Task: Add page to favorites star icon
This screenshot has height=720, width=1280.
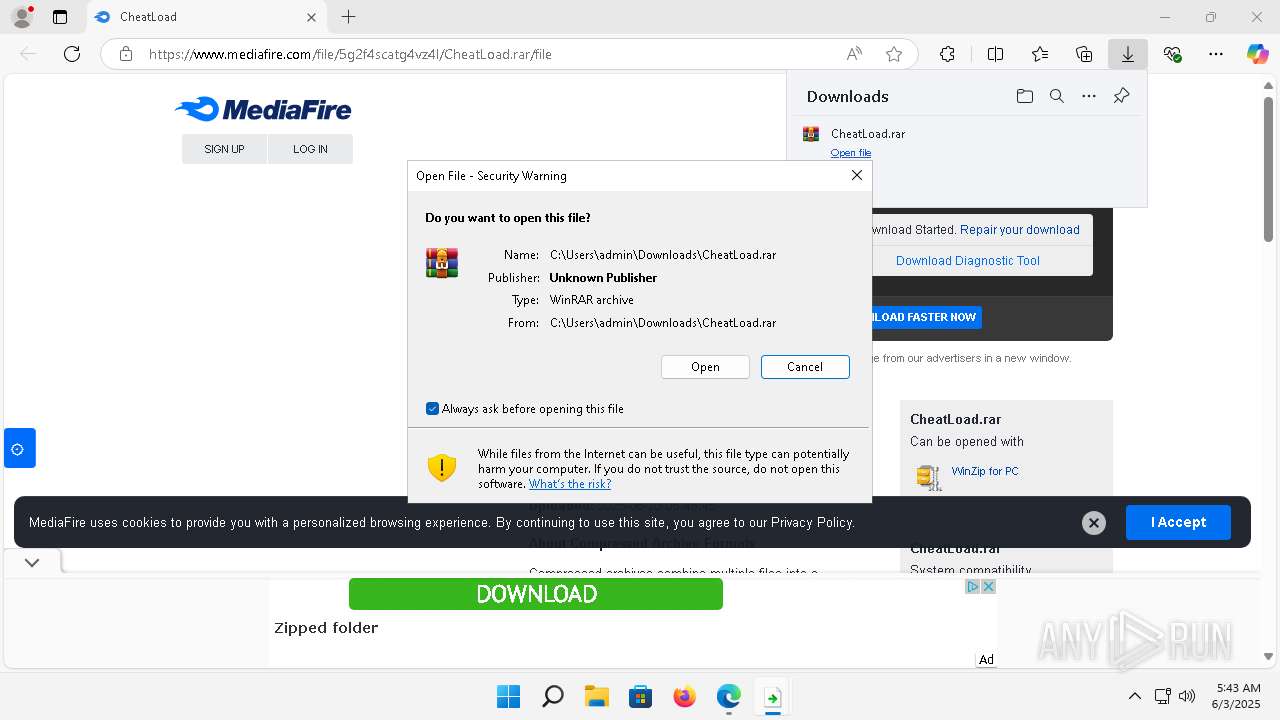Action: pyautogui.click(x=894, y=54)
